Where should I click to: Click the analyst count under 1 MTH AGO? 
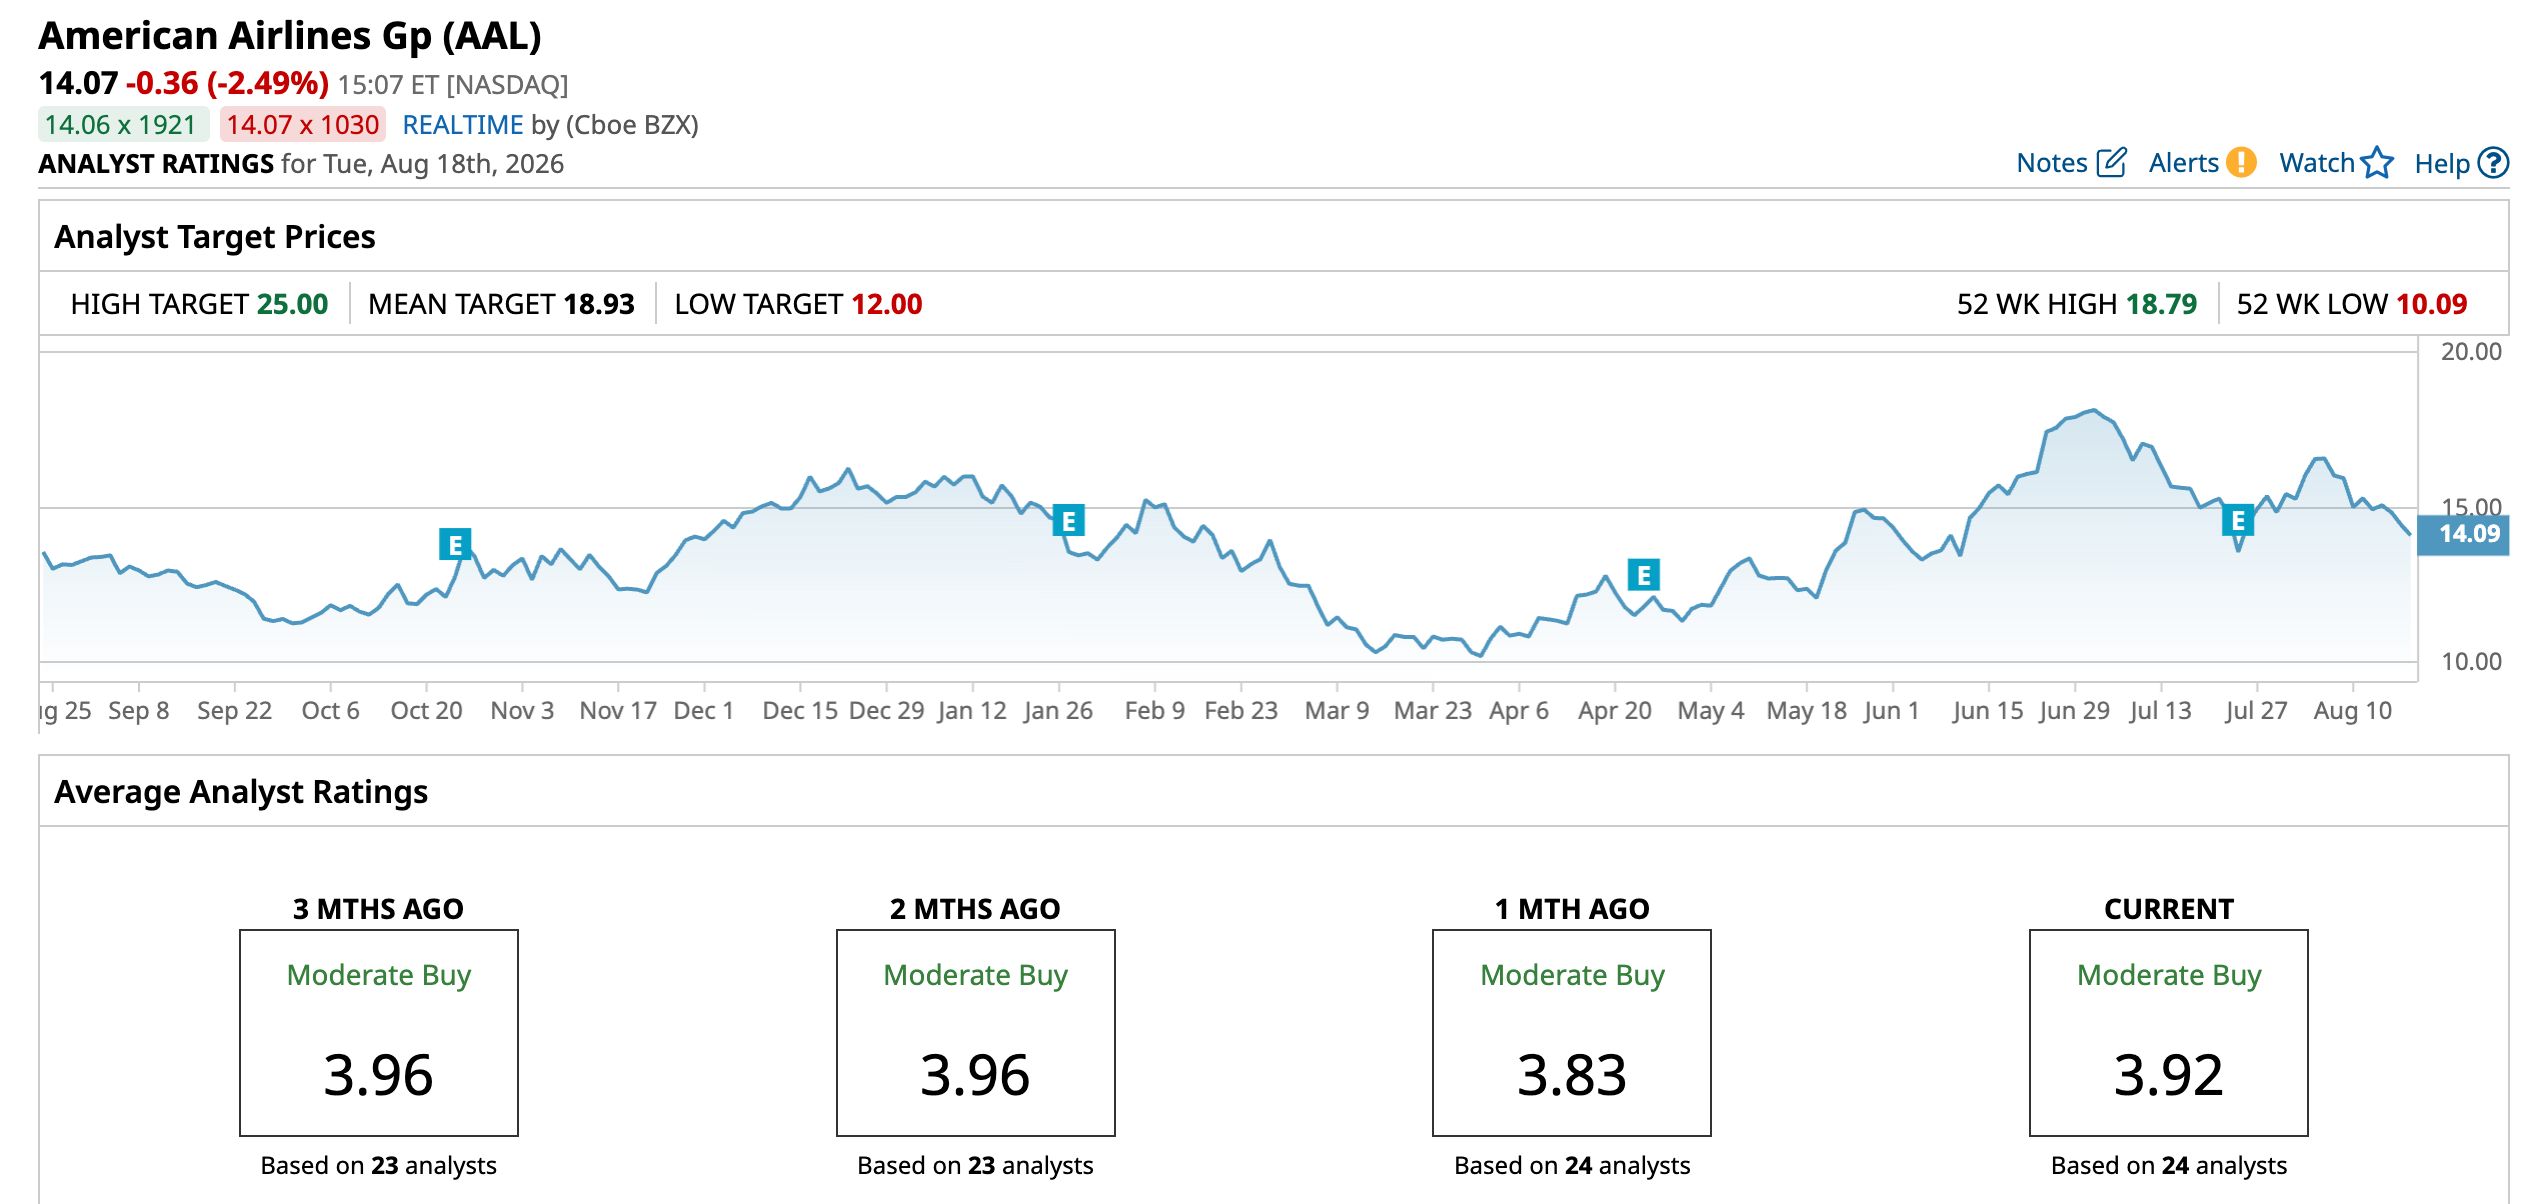coord(1572,1166)
